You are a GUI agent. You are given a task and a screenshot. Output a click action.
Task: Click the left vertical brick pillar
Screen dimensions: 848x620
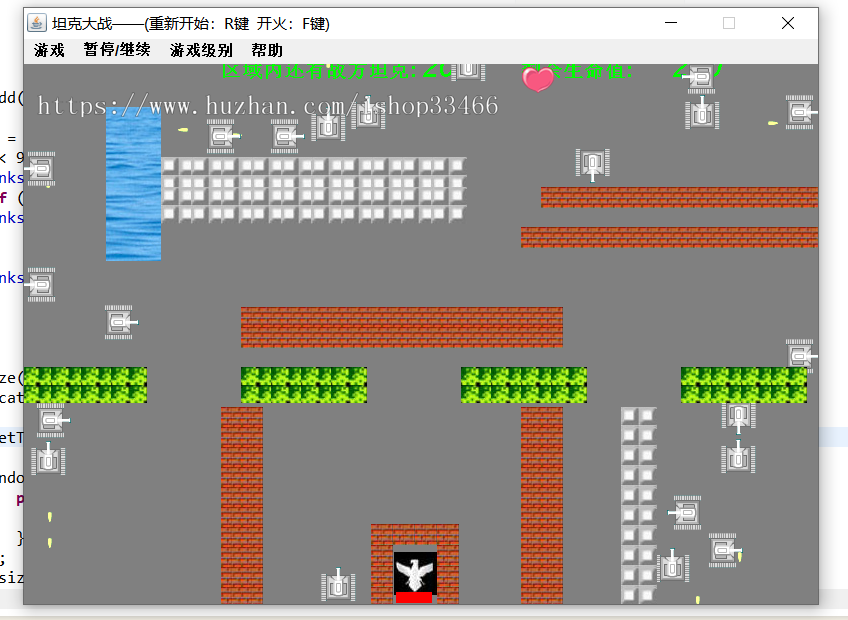pos(242,506)
